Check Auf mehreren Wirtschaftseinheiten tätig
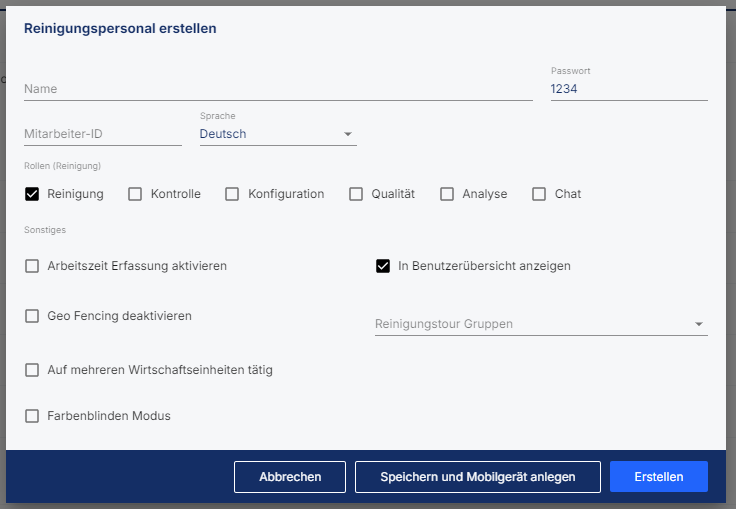 click(x=32, y=370)
